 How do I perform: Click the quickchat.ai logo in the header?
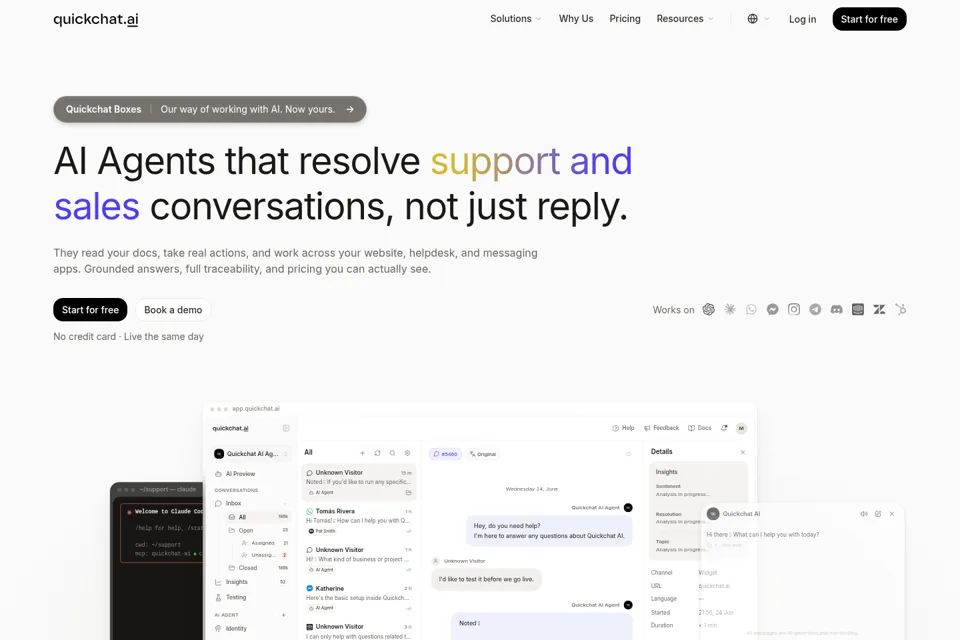pos(96,19)
